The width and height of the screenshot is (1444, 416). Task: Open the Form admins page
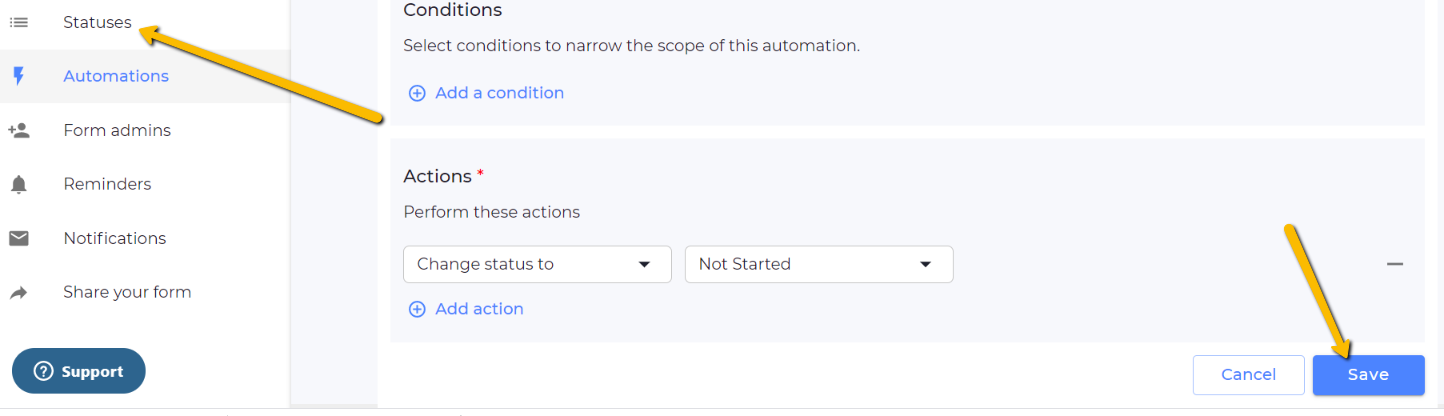tap(117, 130)
